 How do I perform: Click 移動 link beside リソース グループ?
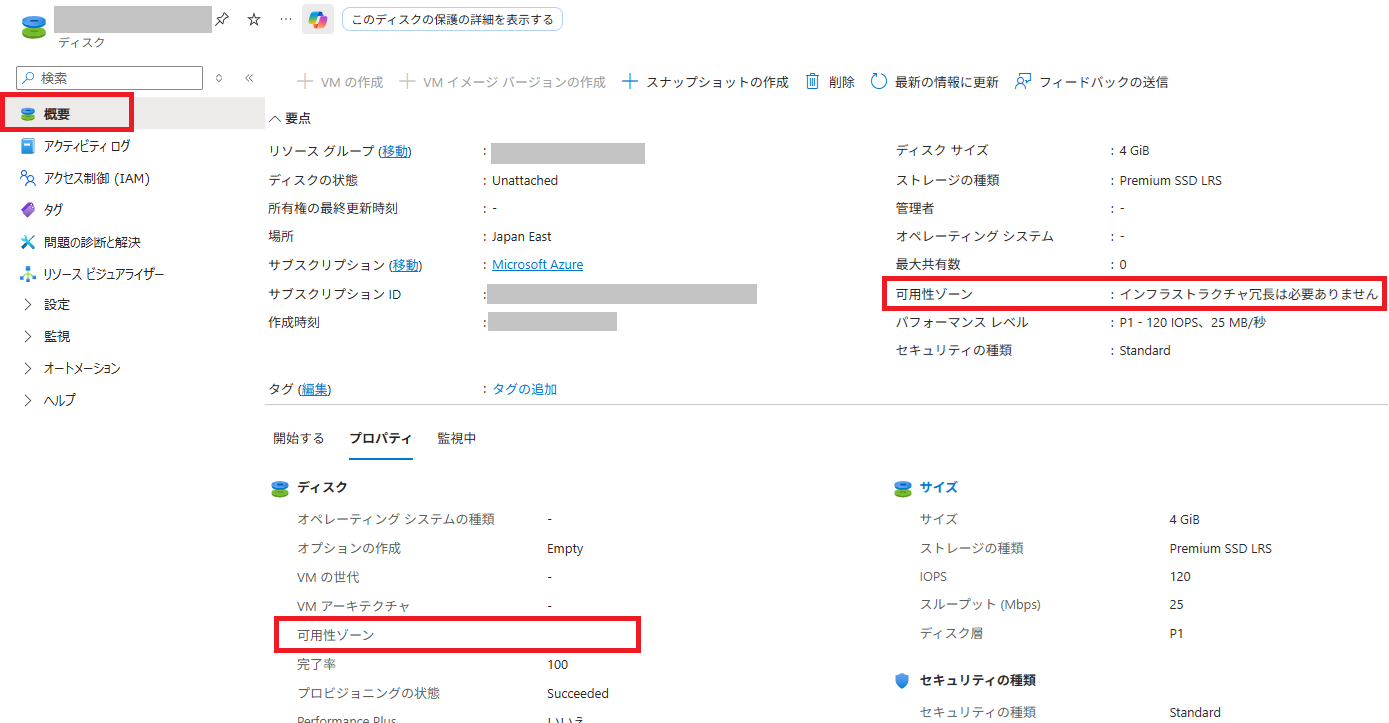395,151
